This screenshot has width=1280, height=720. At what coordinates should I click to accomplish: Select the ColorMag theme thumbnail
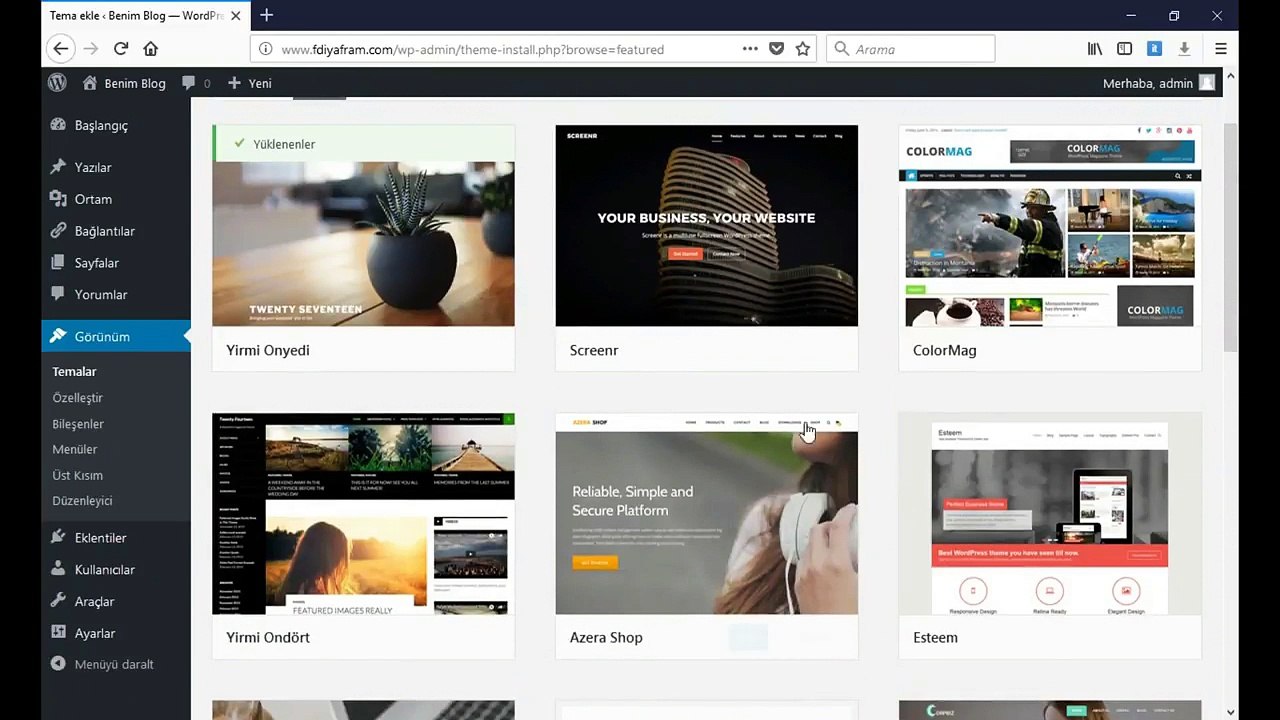coord(1050,226)
